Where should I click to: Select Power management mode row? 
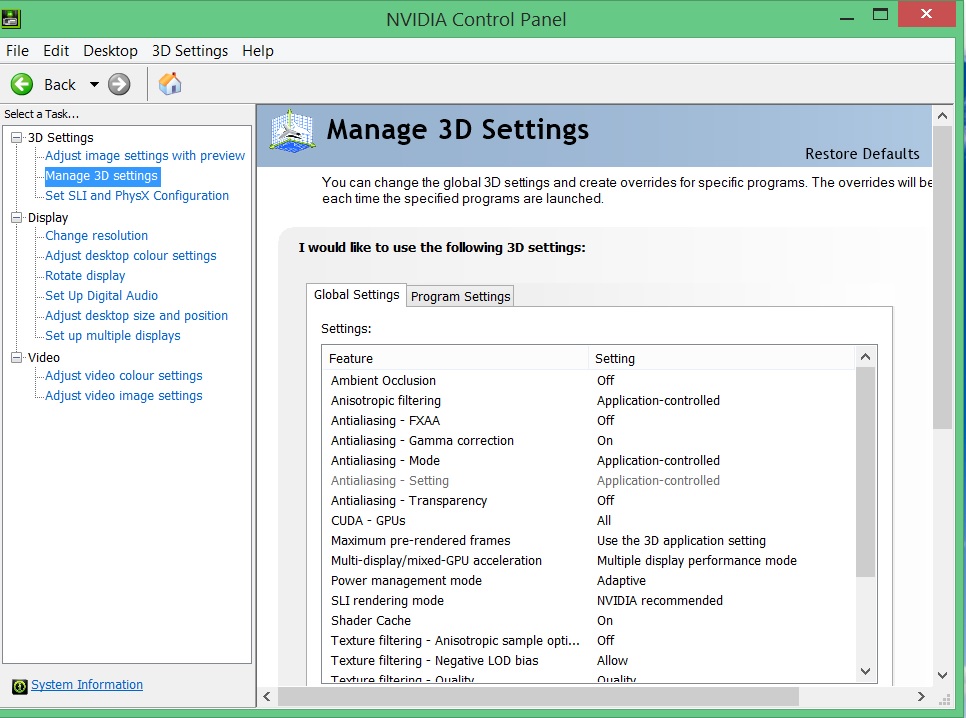[x=588, y=581]
